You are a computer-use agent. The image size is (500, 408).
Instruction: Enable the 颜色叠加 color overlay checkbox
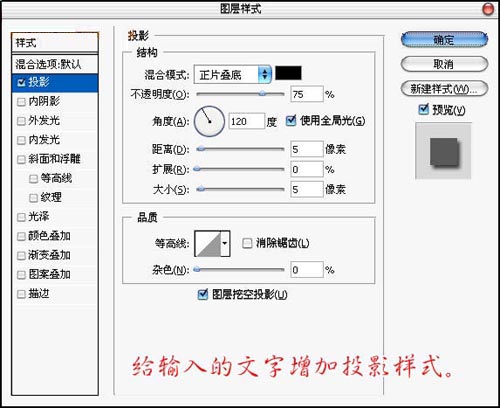point(21,236)
